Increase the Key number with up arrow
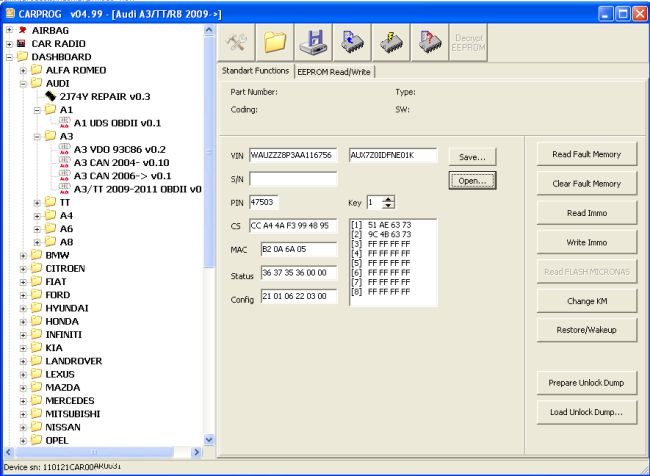 [388, 198]
